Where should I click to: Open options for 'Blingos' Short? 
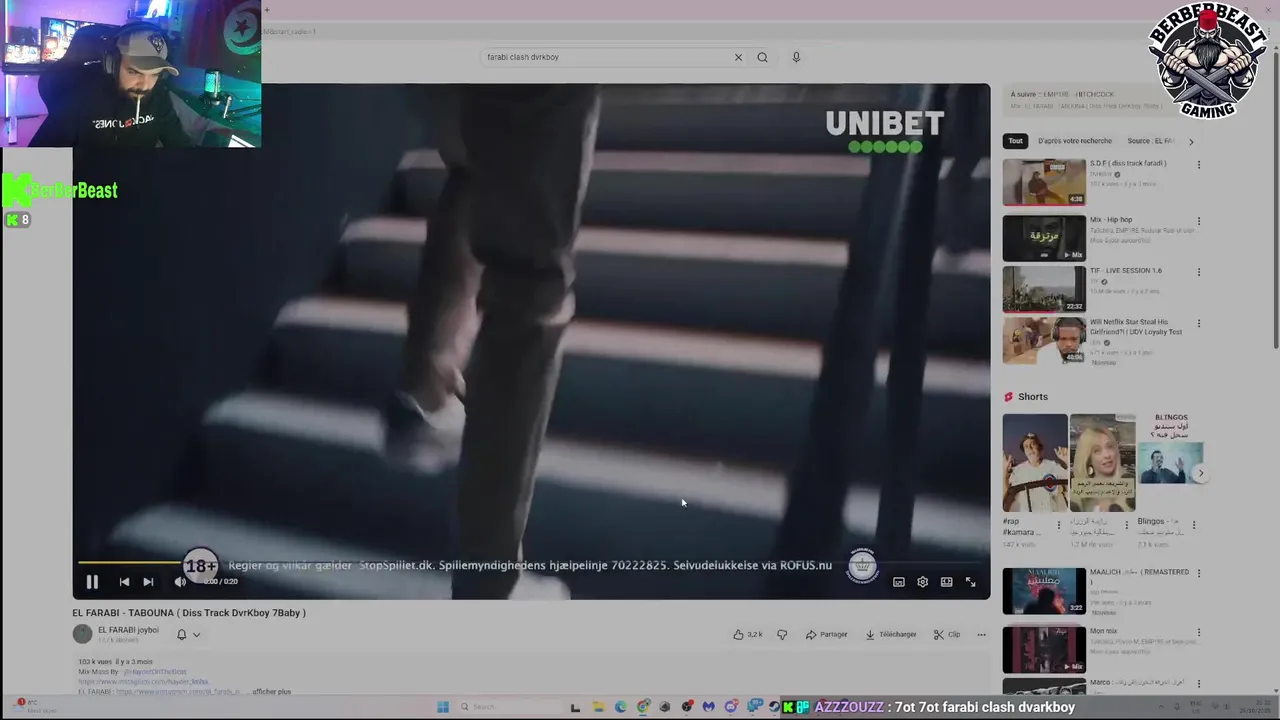[1193, 524]
